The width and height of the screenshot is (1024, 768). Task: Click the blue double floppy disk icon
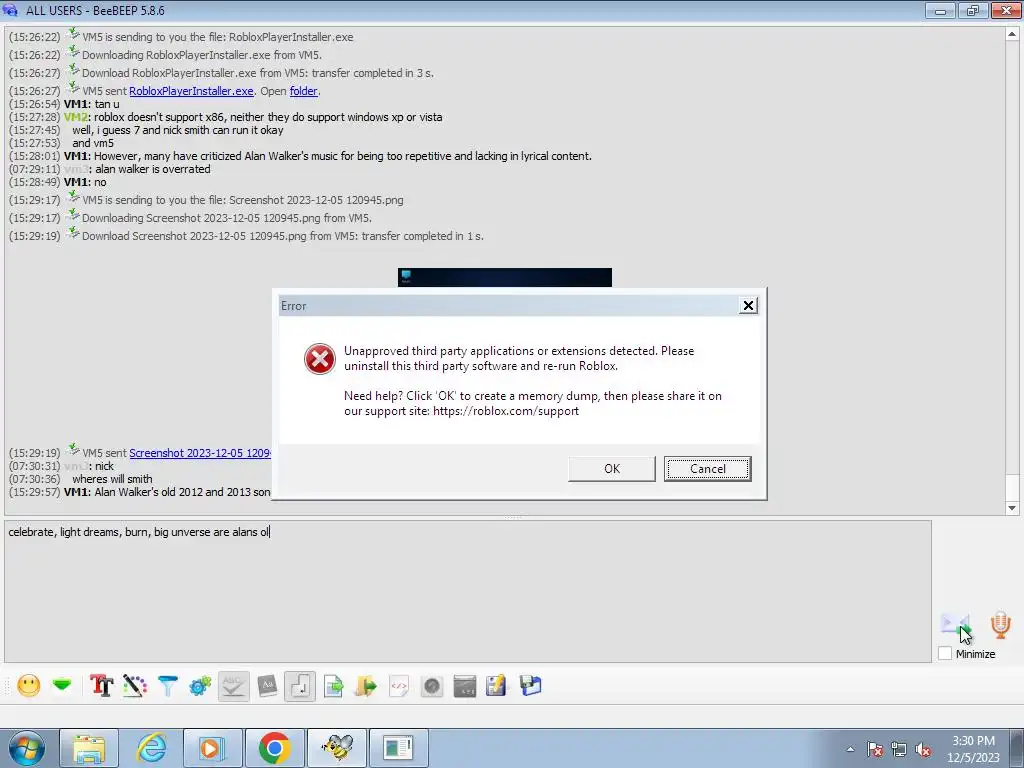[530, 686]
